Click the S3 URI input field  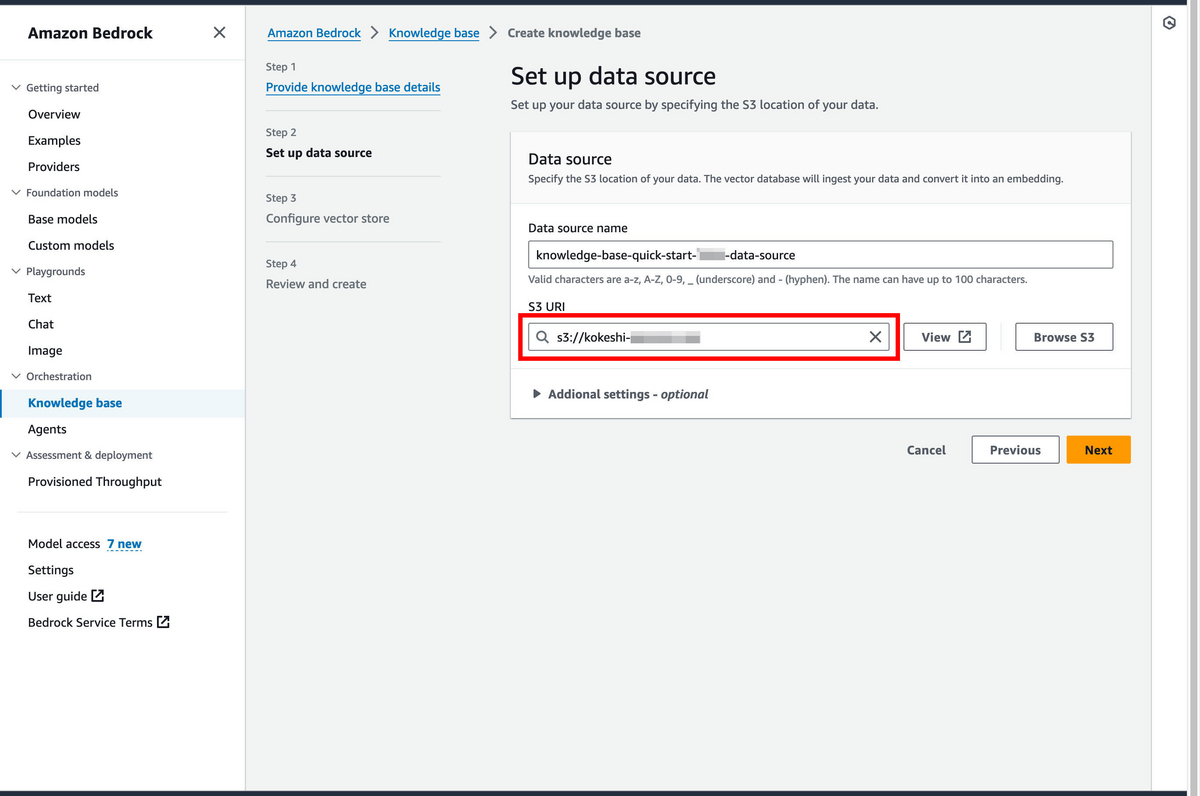click(x=707, y=337)
